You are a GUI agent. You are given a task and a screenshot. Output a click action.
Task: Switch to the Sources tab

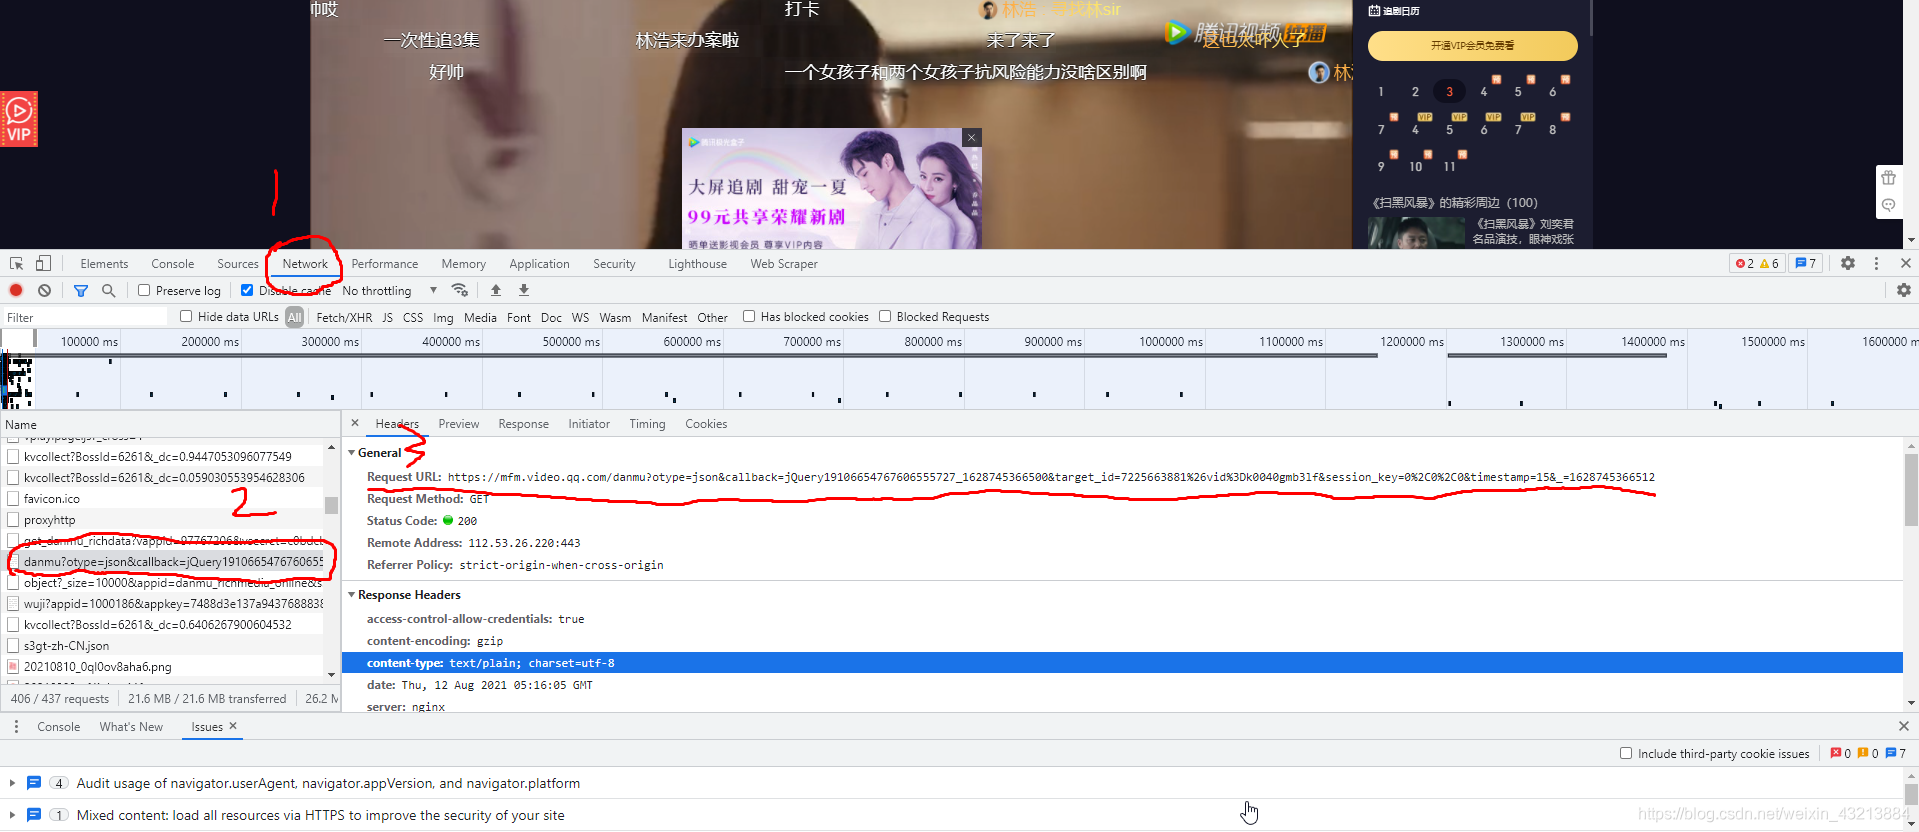click(x=237, y=264)
